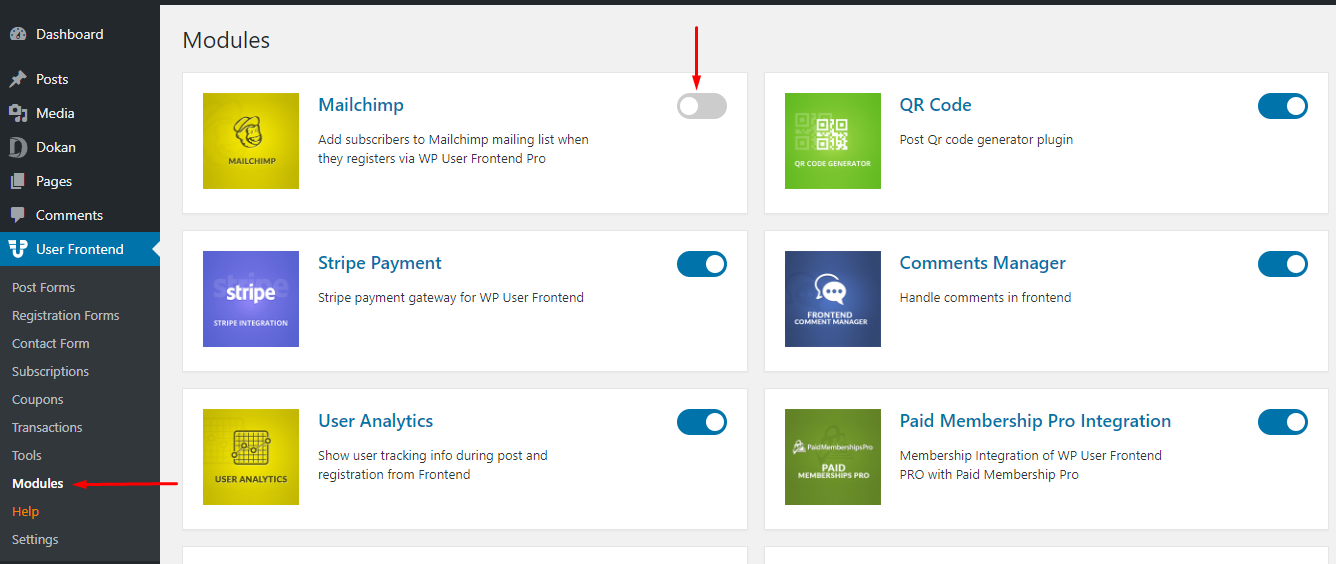The width and height of the screenshot is (1336, 564).
Task: Open the Tools submenu
Action: (27, 455)
